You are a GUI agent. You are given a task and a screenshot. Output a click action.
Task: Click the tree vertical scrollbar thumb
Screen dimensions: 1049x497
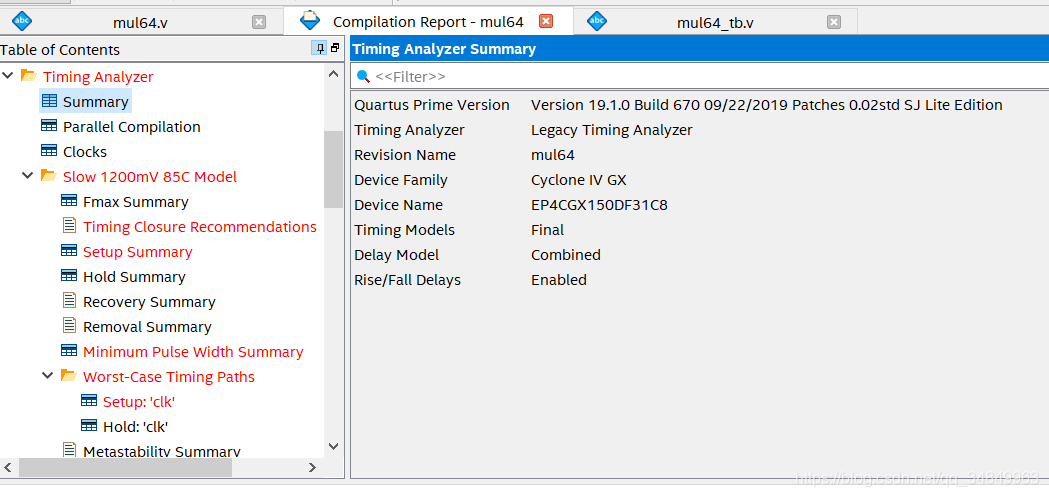(x=334, y=169)
